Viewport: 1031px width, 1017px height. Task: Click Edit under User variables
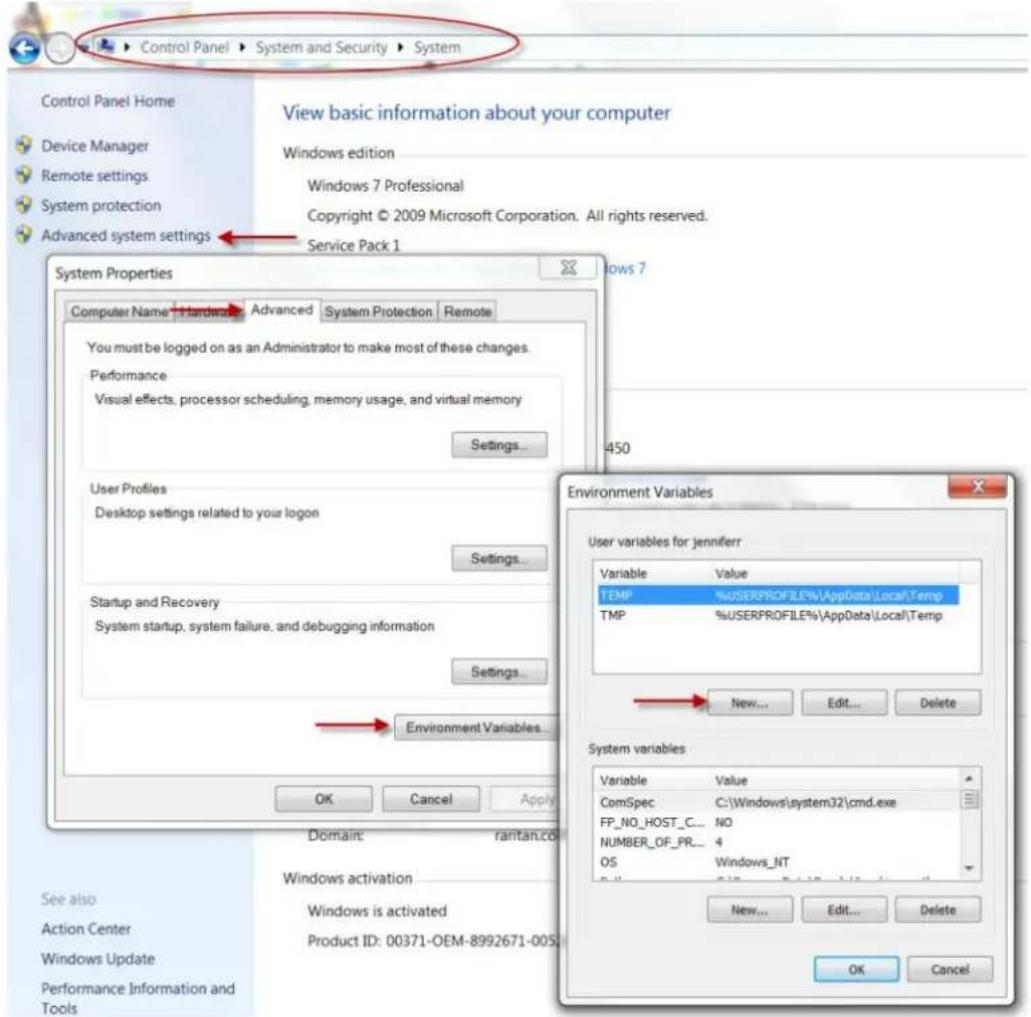844,703
